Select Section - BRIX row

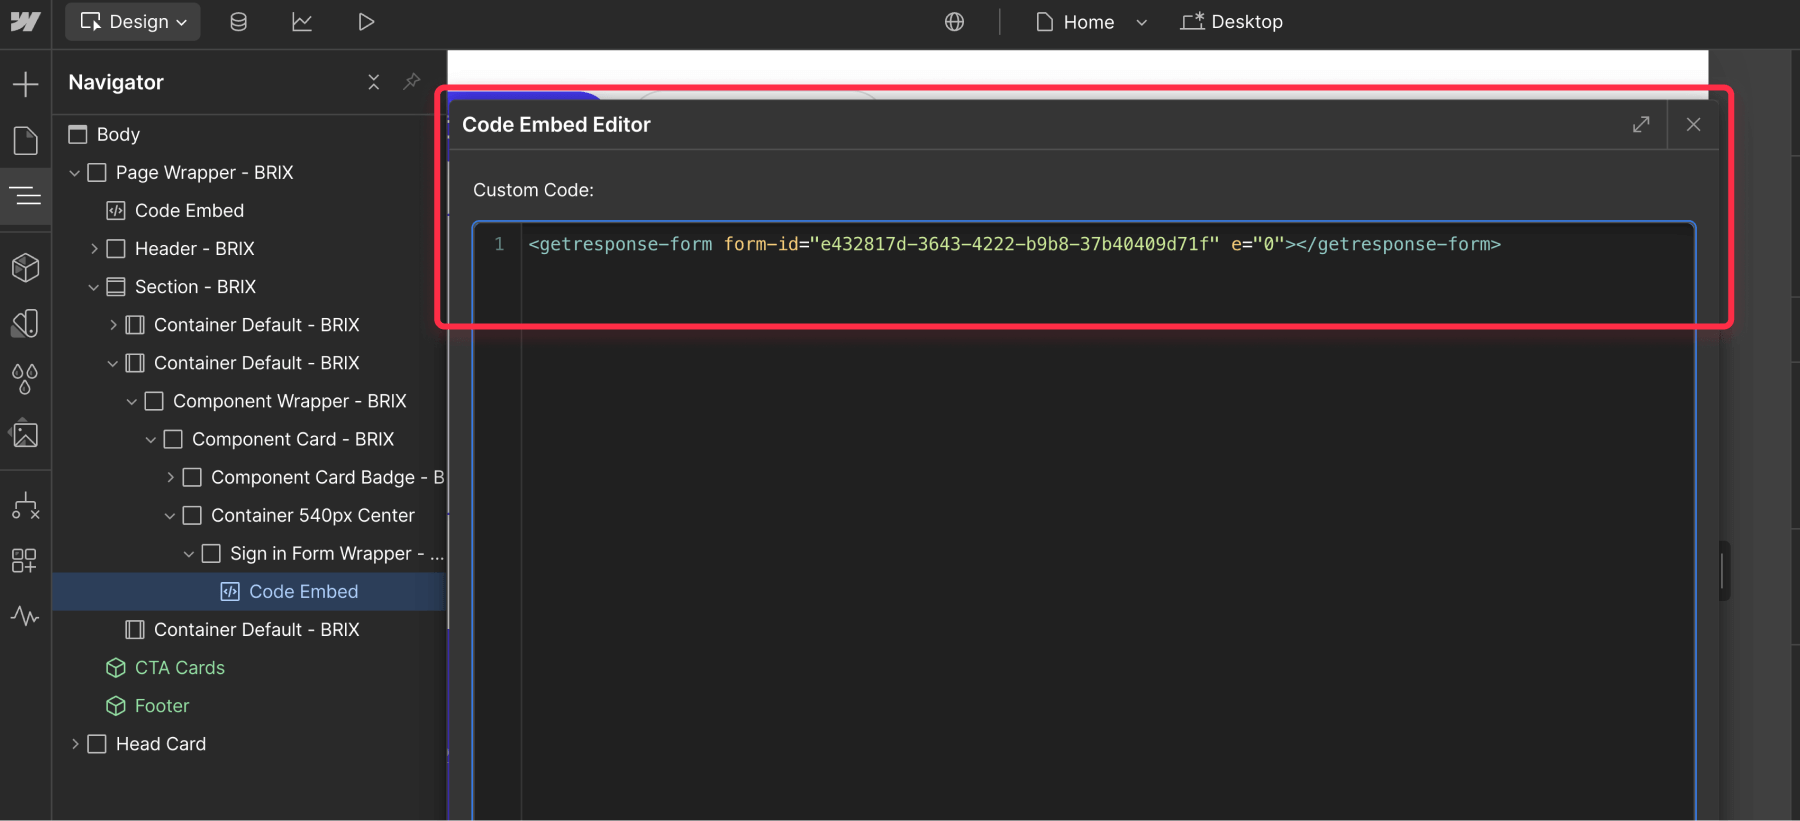pos(249,287)
